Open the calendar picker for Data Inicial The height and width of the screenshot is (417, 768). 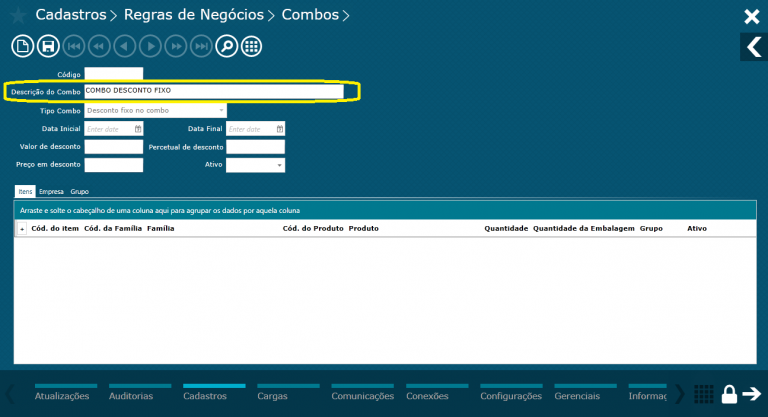[138, 129]
